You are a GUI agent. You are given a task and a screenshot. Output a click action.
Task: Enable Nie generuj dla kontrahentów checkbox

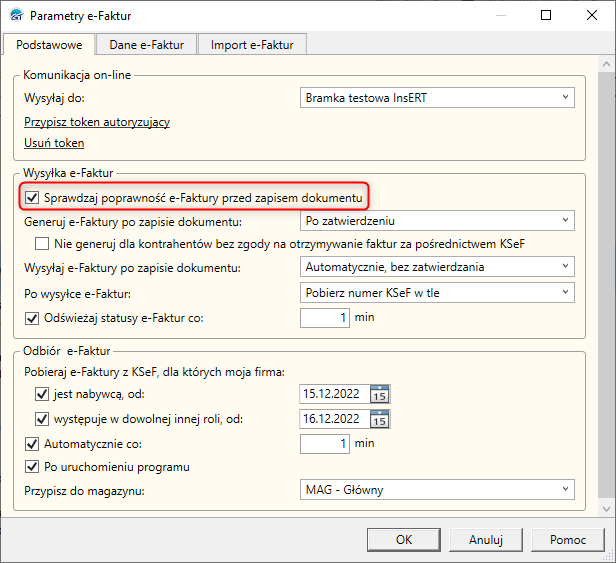(x=42, y=243)
